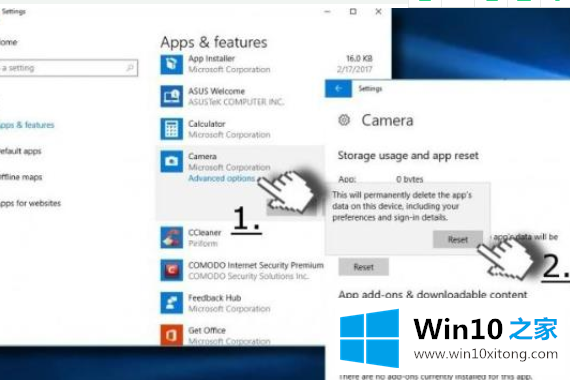Go to Home in Settings sidebar
This screenshot has width=570, height=380.
tap(8, 42)
